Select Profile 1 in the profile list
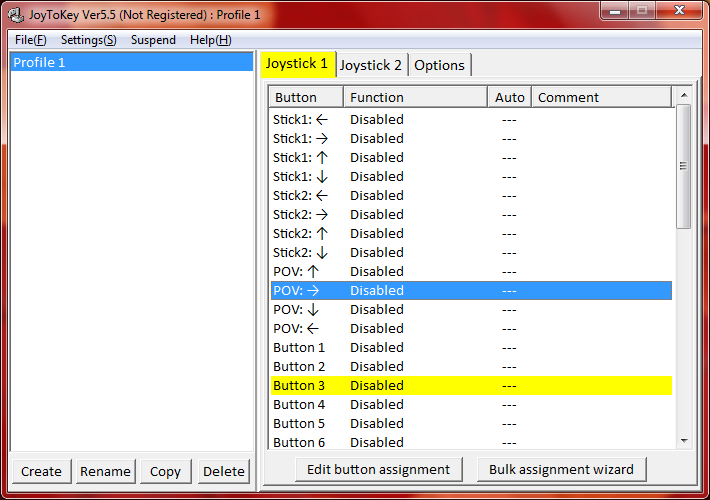The height and width of the screenshot is (500, 710). (x=132, y=62)
